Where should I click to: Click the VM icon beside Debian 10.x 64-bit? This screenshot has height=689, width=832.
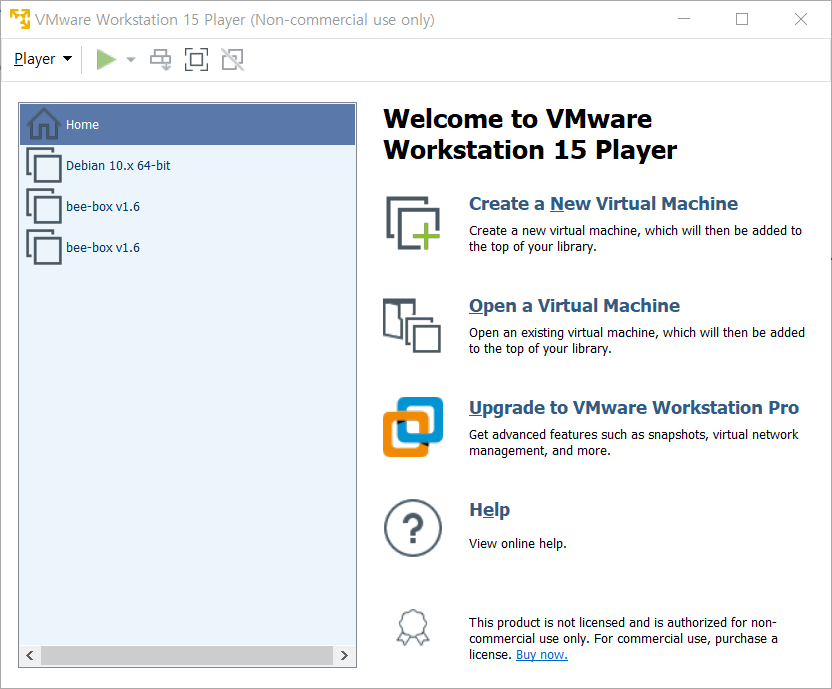[44, 165]
